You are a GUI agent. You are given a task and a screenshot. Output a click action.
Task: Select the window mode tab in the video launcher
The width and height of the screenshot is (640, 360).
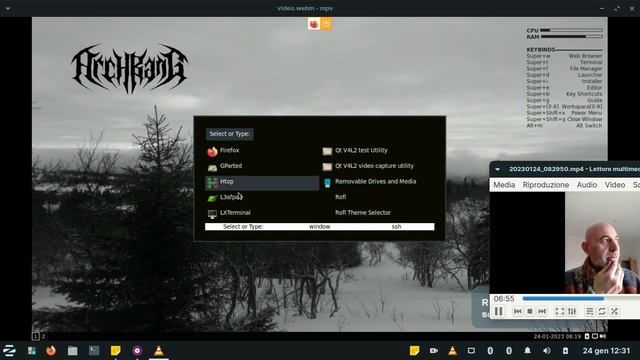320,227
